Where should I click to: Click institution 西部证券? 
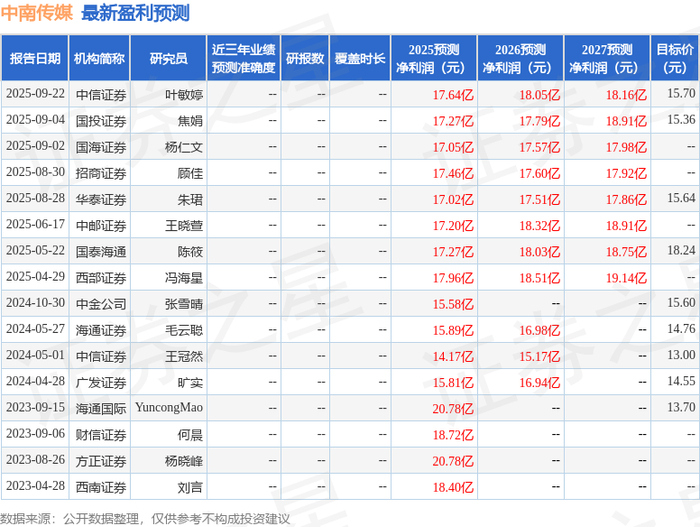[101, 278]
